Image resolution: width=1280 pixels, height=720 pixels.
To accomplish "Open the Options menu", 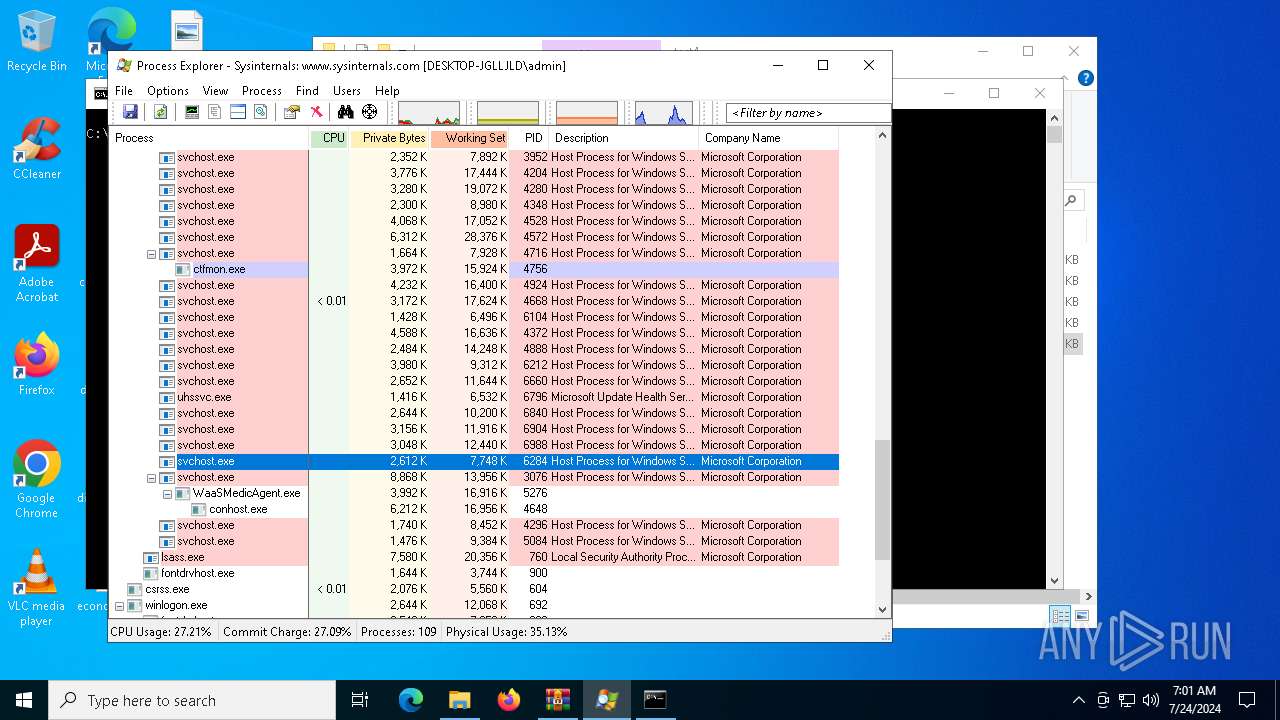I will (168, 91).
